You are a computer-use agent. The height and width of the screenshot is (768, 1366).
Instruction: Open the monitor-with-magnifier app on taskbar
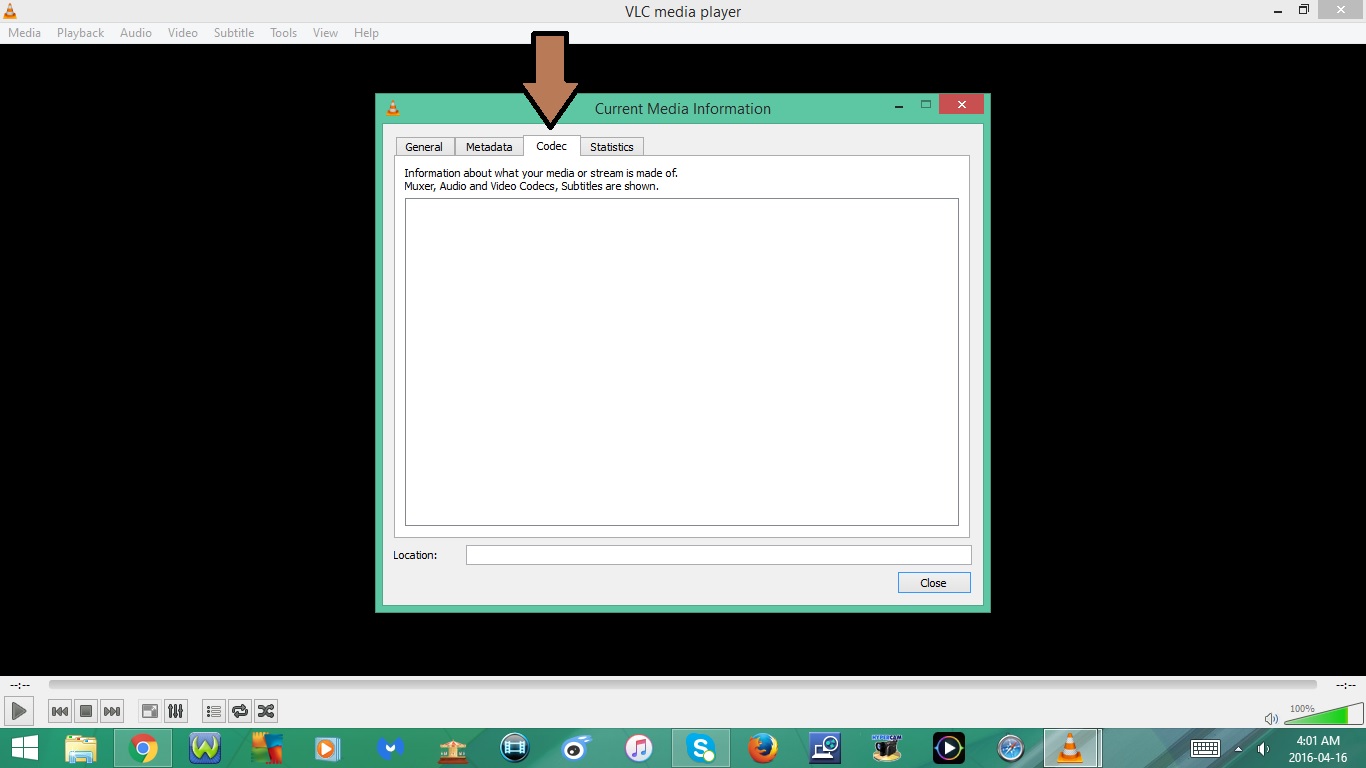point(825,748)
